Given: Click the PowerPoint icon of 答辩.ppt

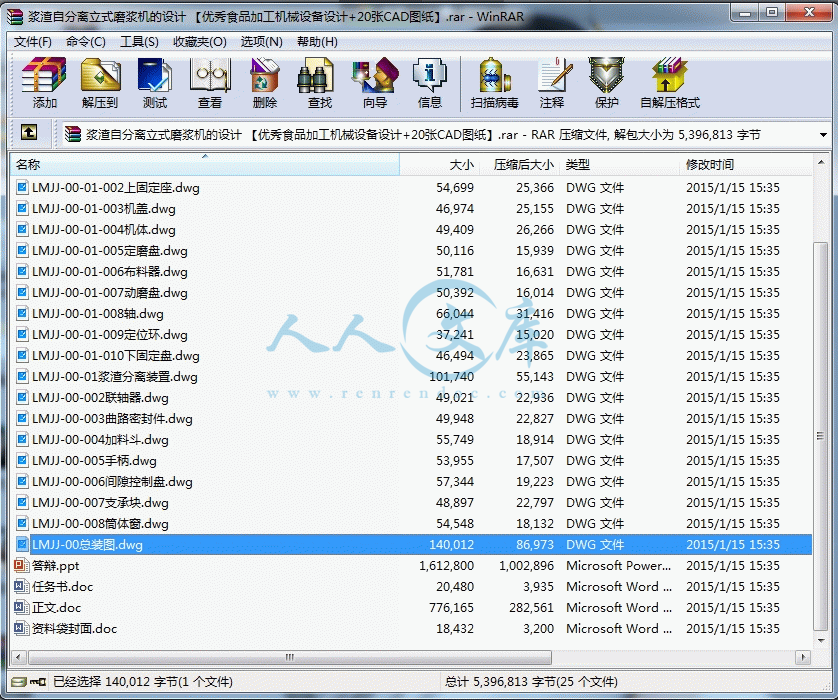Looking at the screenshot, I should 21,565.
